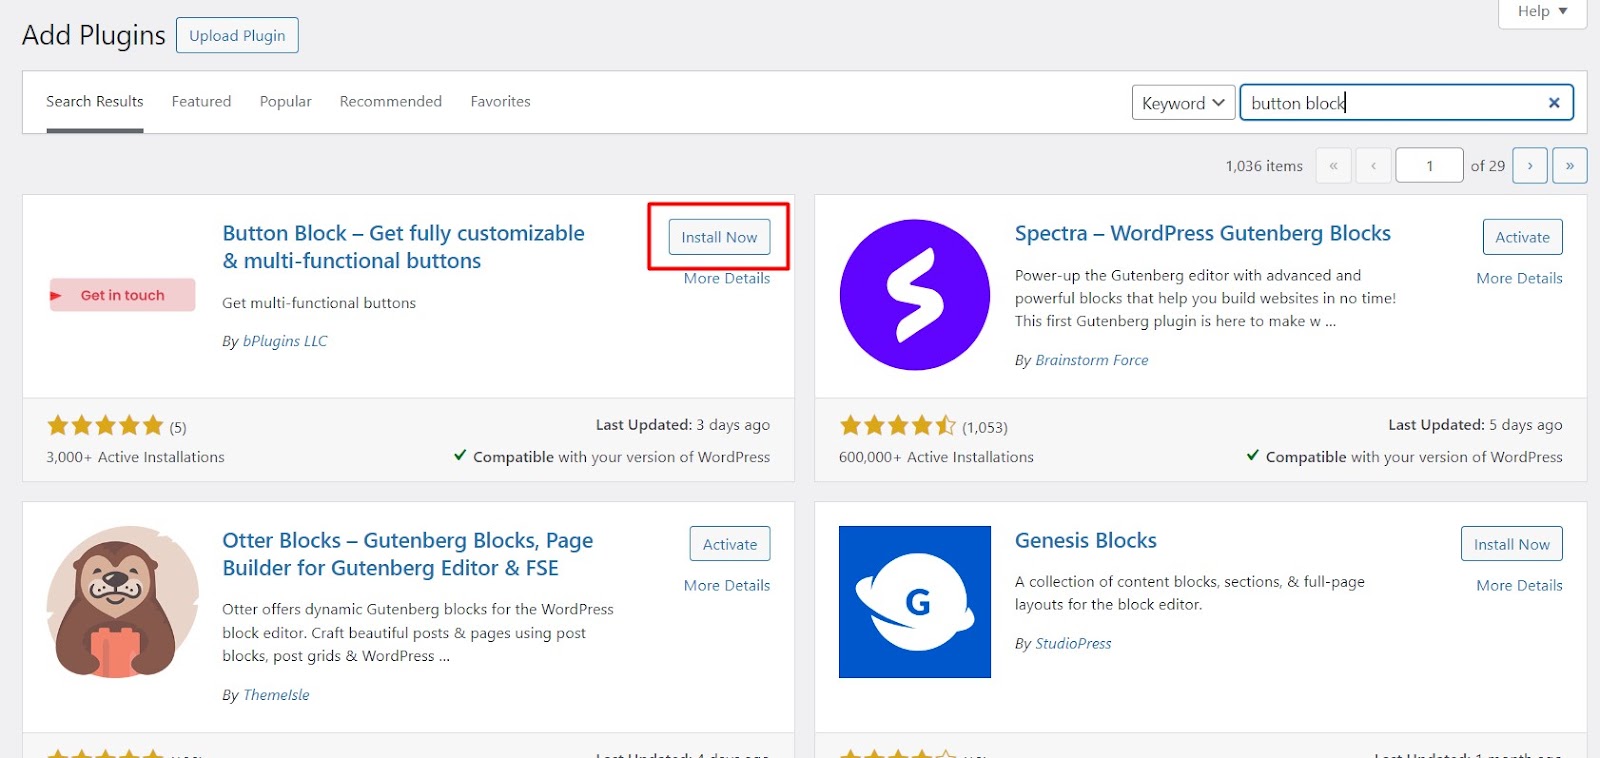Click the '600,000+ Active Installations' text

coord(936,457)
